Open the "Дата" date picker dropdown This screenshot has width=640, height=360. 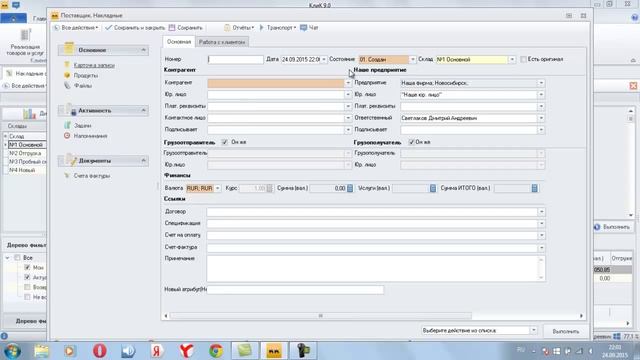pos(324,60)
